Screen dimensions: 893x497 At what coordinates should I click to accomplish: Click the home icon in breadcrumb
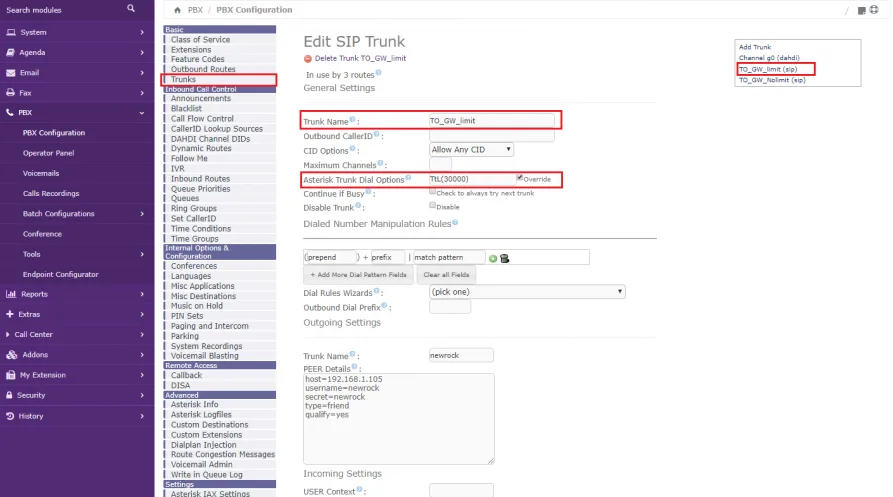(x=177, y=10)
